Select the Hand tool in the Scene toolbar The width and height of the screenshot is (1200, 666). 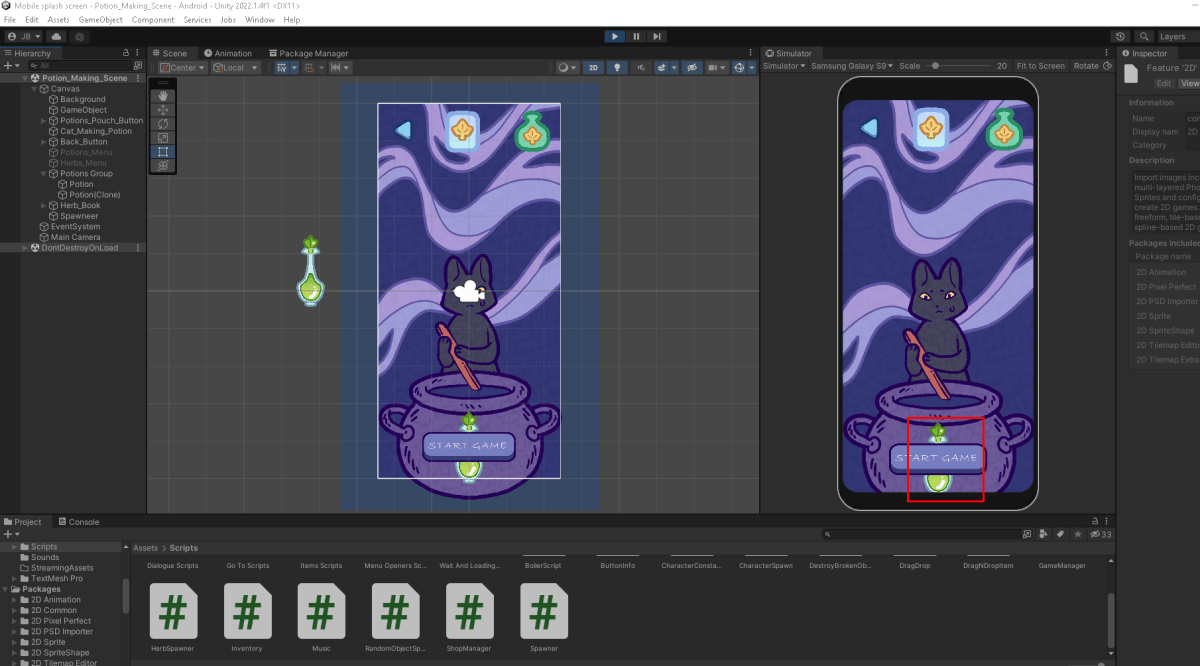(162, 96)
